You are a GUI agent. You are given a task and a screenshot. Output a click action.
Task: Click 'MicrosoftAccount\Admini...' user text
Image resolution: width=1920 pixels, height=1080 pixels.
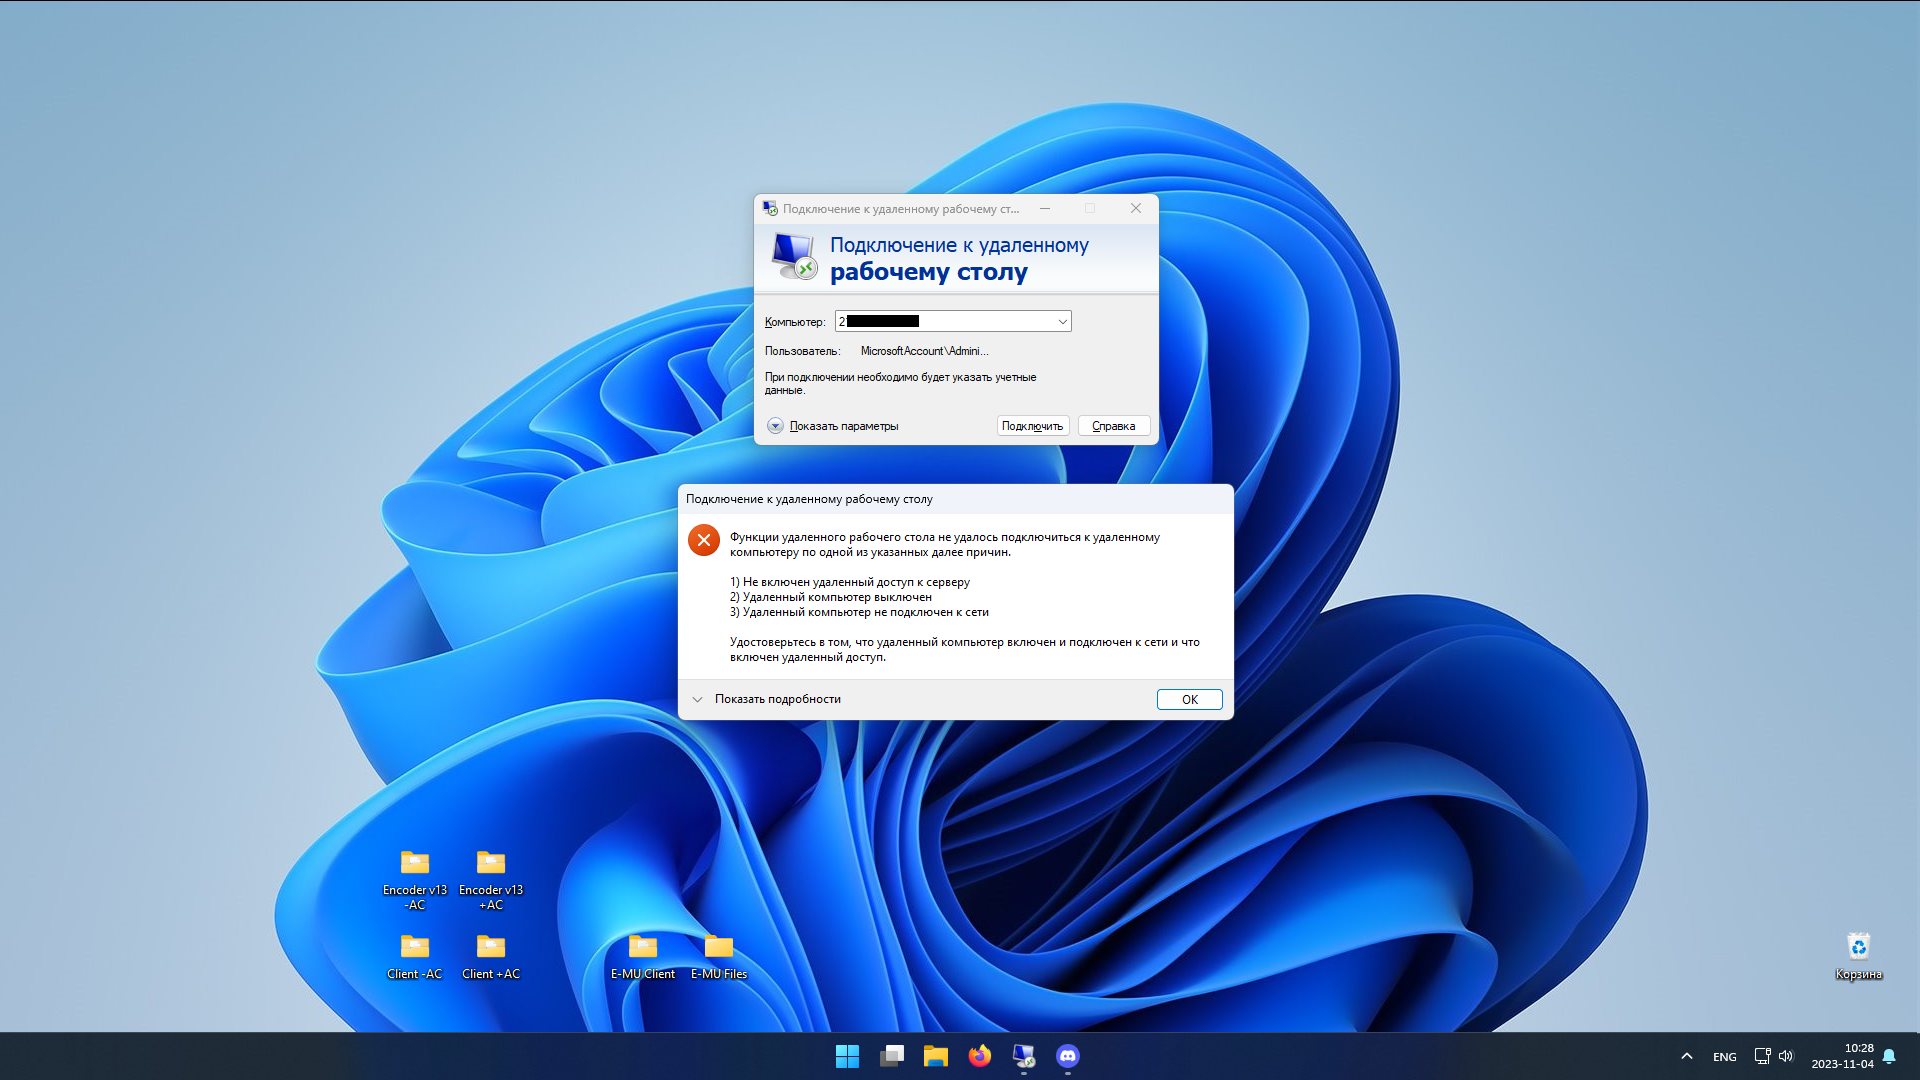(924, 351)
